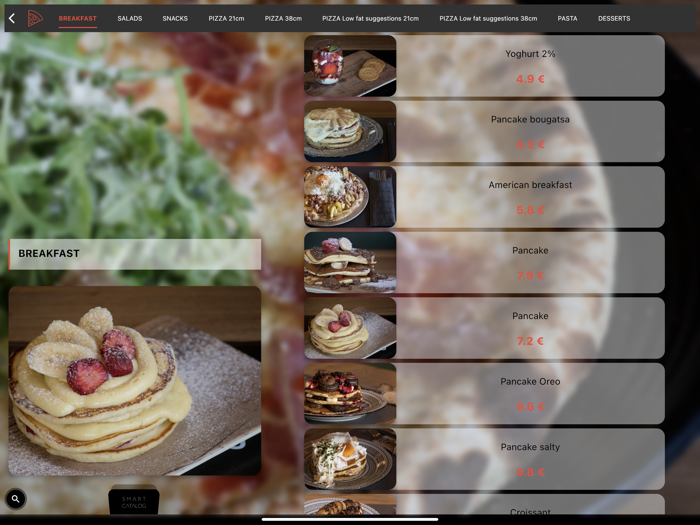Open the Yoghurt 2% thumbnail photo
Image resolution: width=700 pixels, height=525 pixels.
(x=350, y=66)
